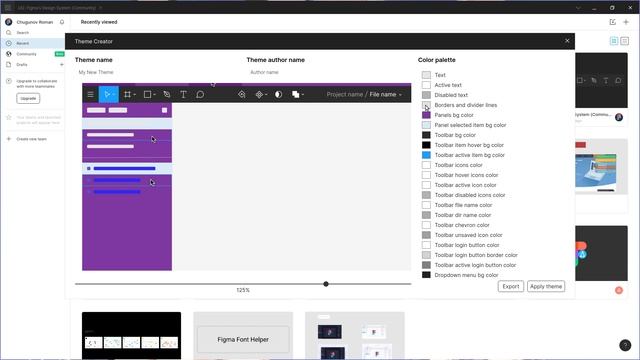The width and height of the screenshot is (640, 360).
Task: Pick the Text color swatch
Action: (426, 75)
